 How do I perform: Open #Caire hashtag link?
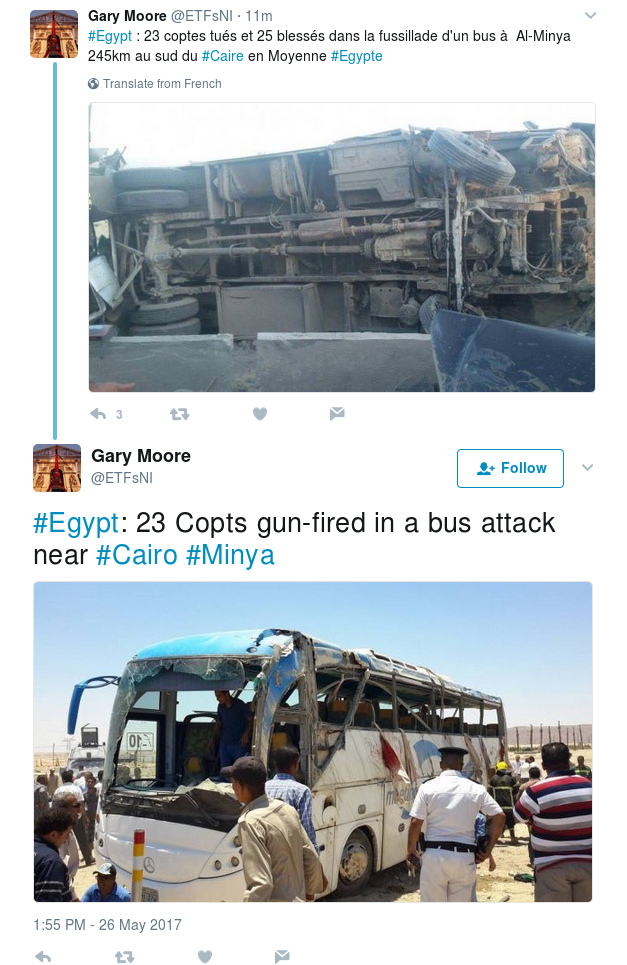tap(223, 56)
